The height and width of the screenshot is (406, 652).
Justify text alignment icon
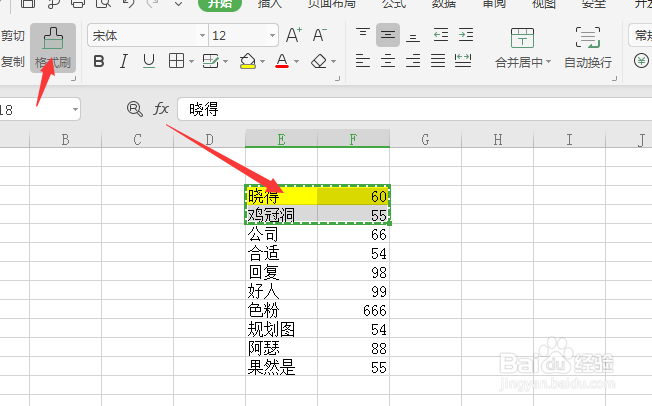[x=438, y=61]
